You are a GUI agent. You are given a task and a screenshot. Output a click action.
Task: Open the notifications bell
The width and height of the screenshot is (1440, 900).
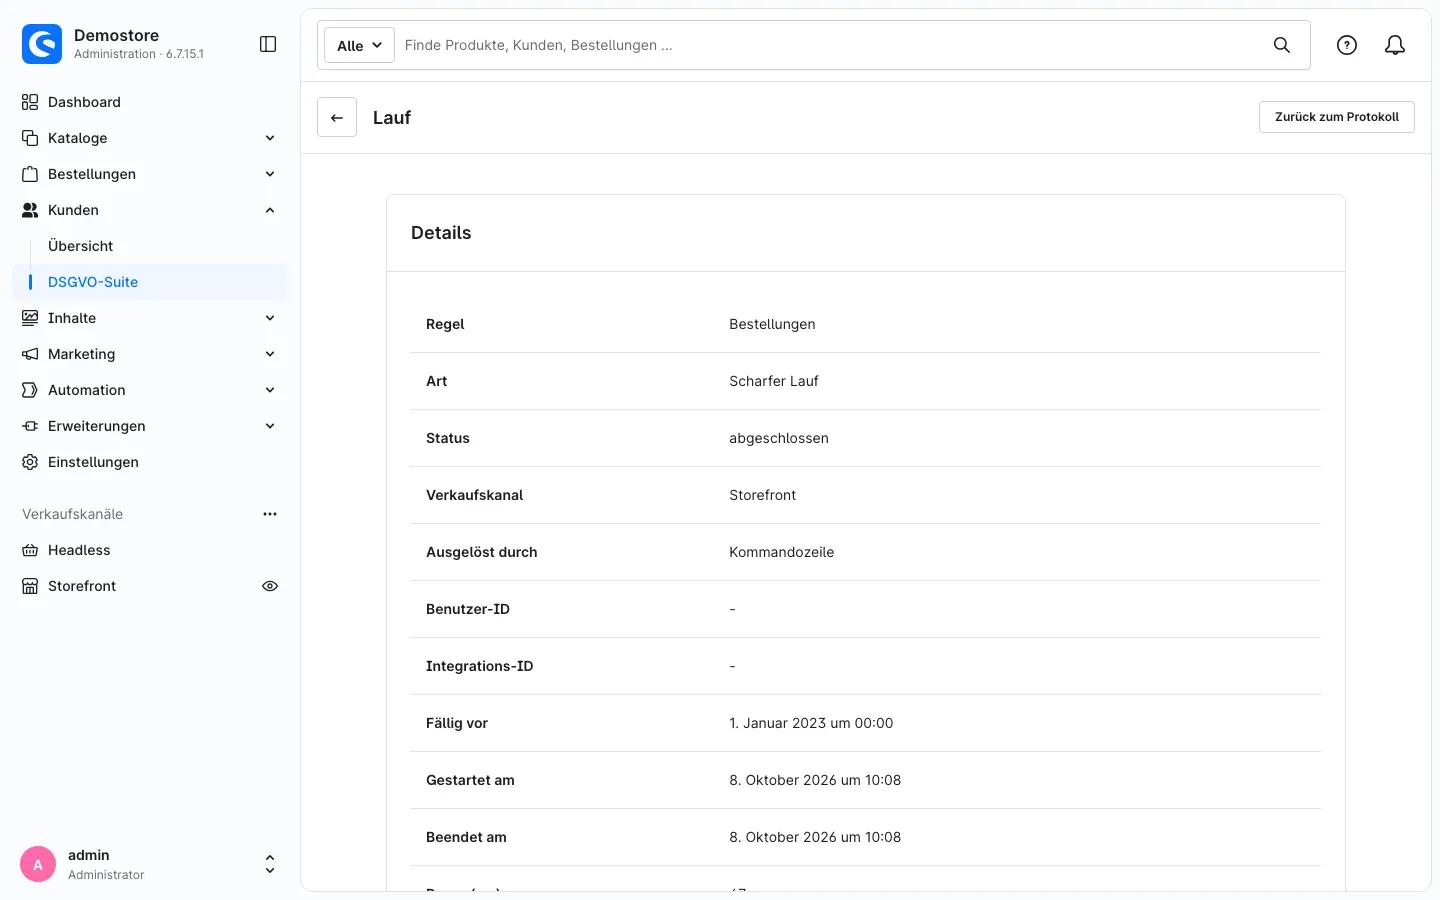pyautogui.click(x=1395, y=45)
